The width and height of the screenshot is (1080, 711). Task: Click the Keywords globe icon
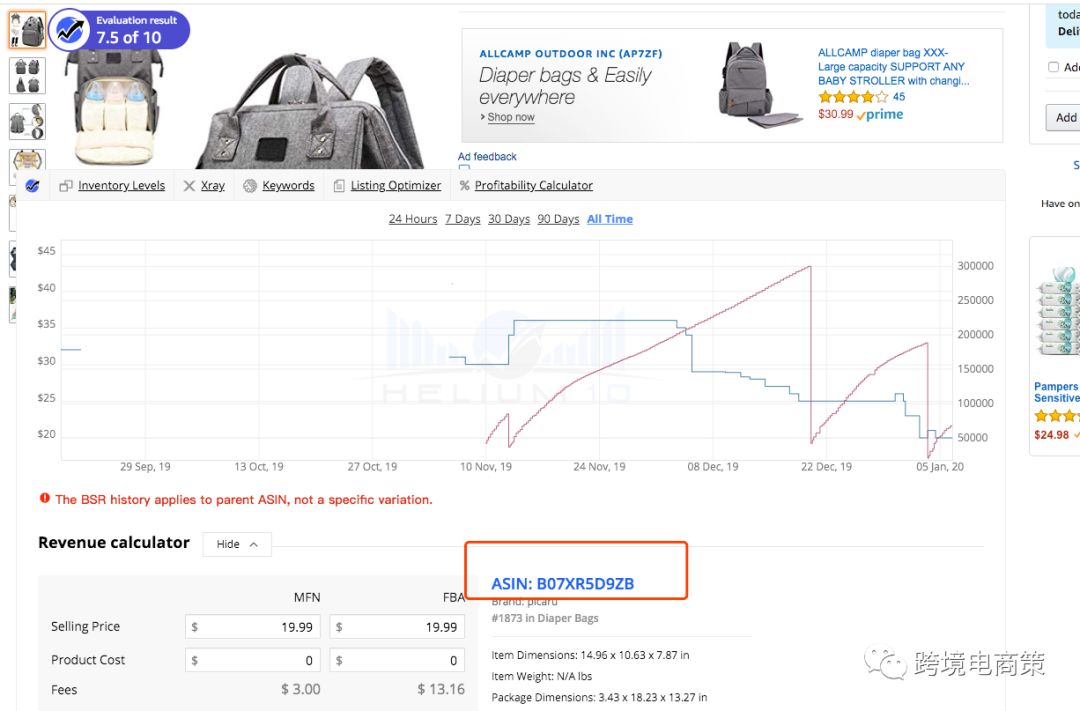(250, 186)
